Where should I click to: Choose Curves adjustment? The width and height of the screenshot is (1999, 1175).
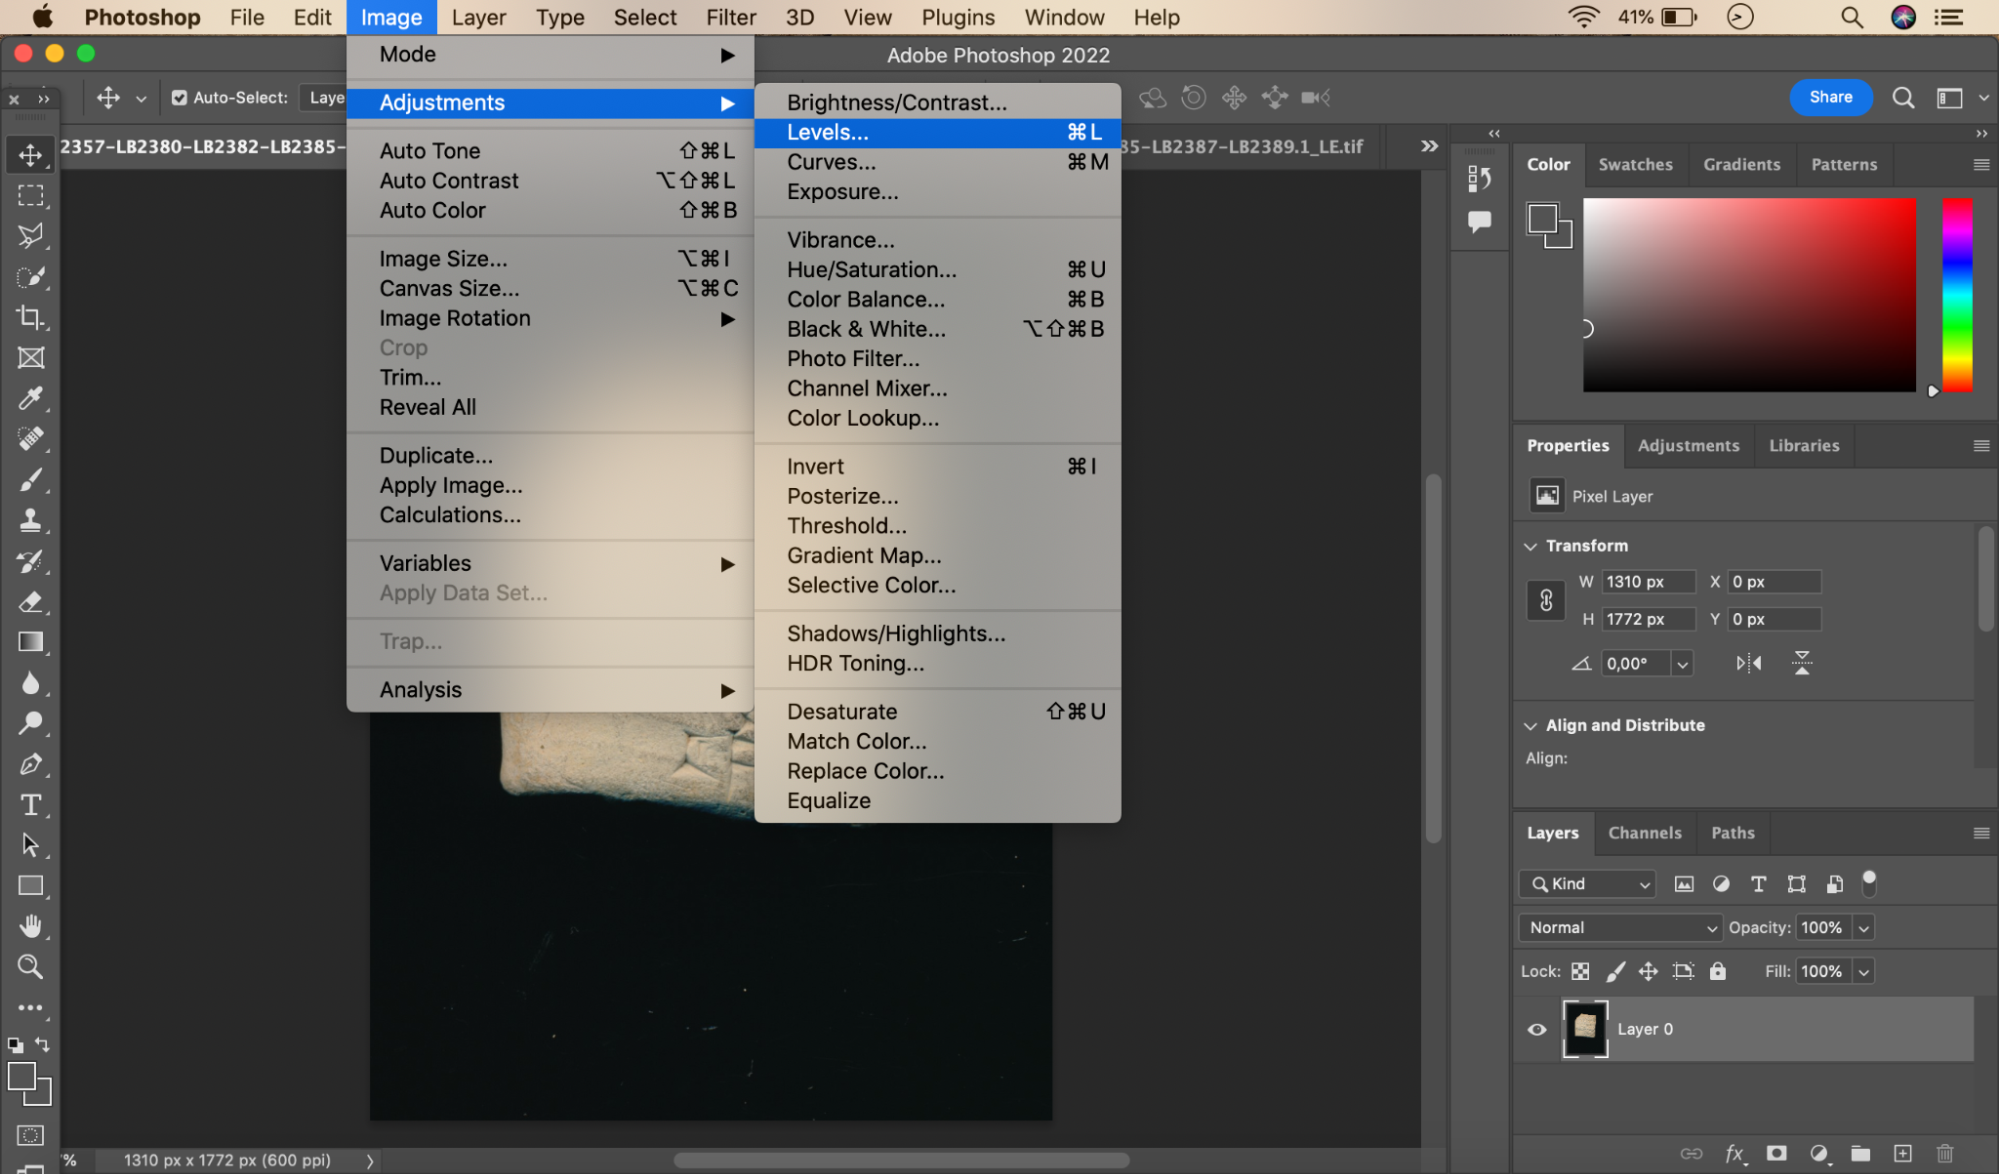point(937,162)
